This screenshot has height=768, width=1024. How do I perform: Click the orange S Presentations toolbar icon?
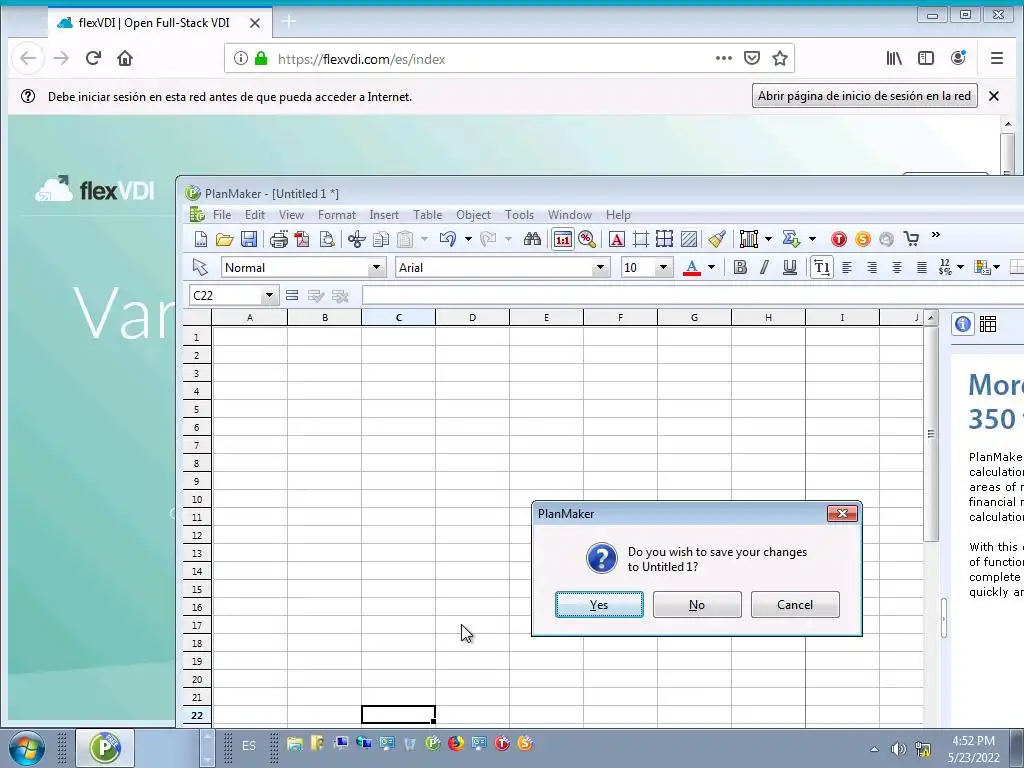(863, 240)
